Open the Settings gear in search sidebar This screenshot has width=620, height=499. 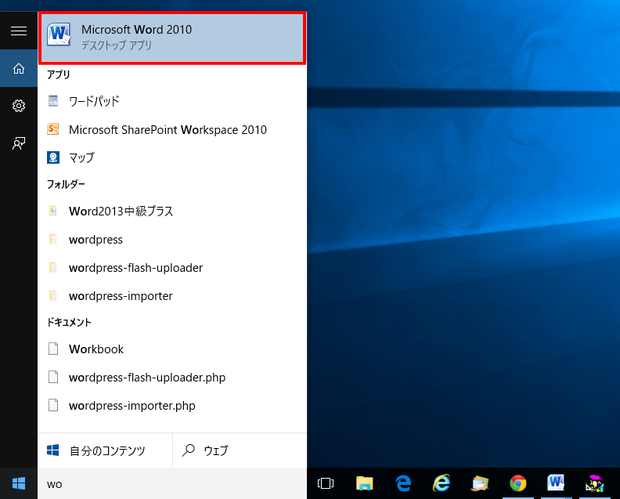coord(19,106)
